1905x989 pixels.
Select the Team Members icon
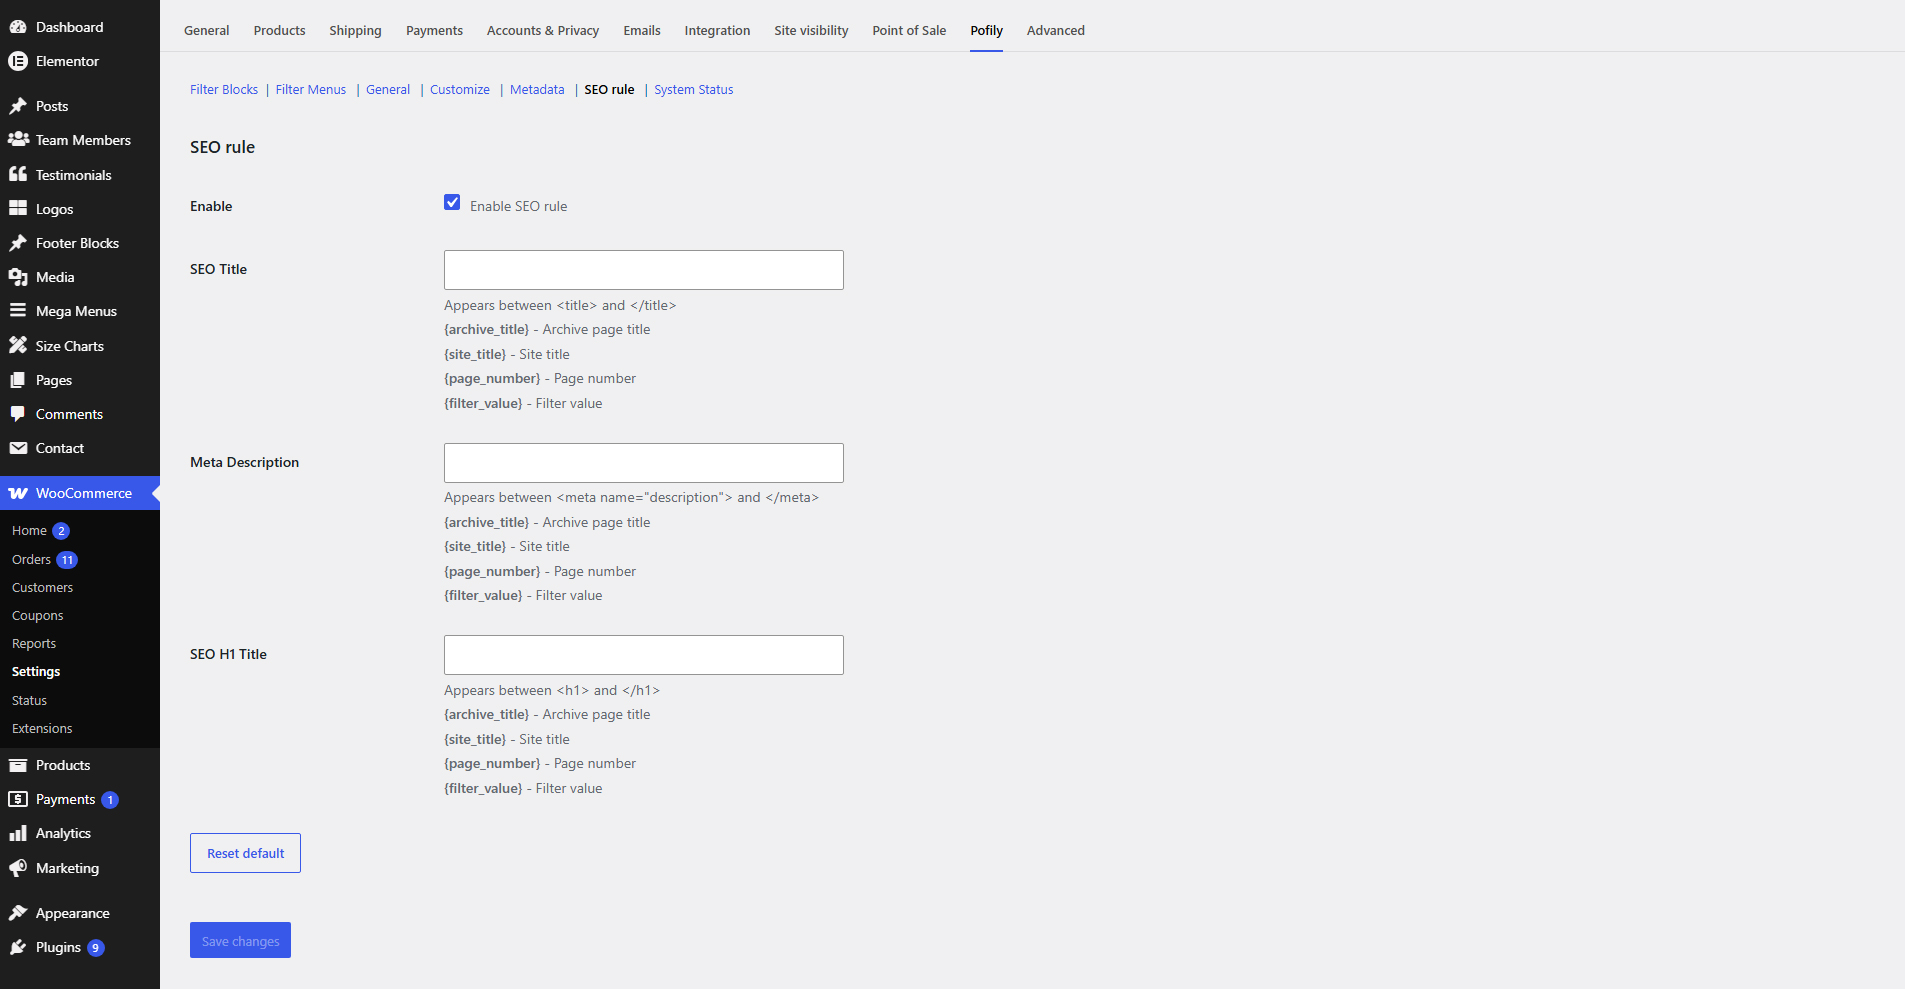coord(18,140)
